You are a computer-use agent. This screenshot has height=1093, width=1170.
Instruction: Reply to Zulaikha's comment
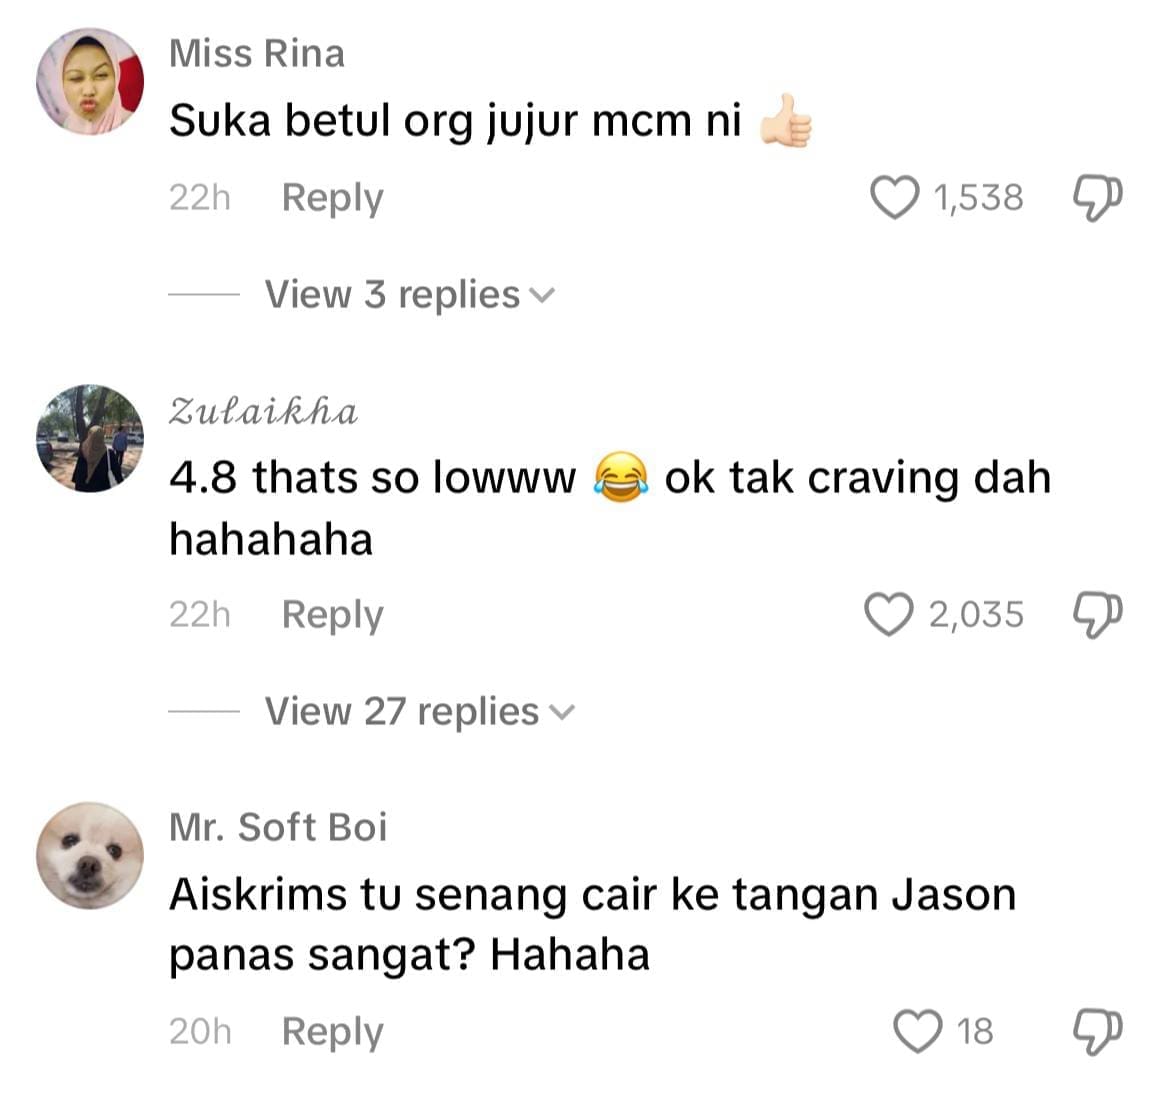[332, 616]
